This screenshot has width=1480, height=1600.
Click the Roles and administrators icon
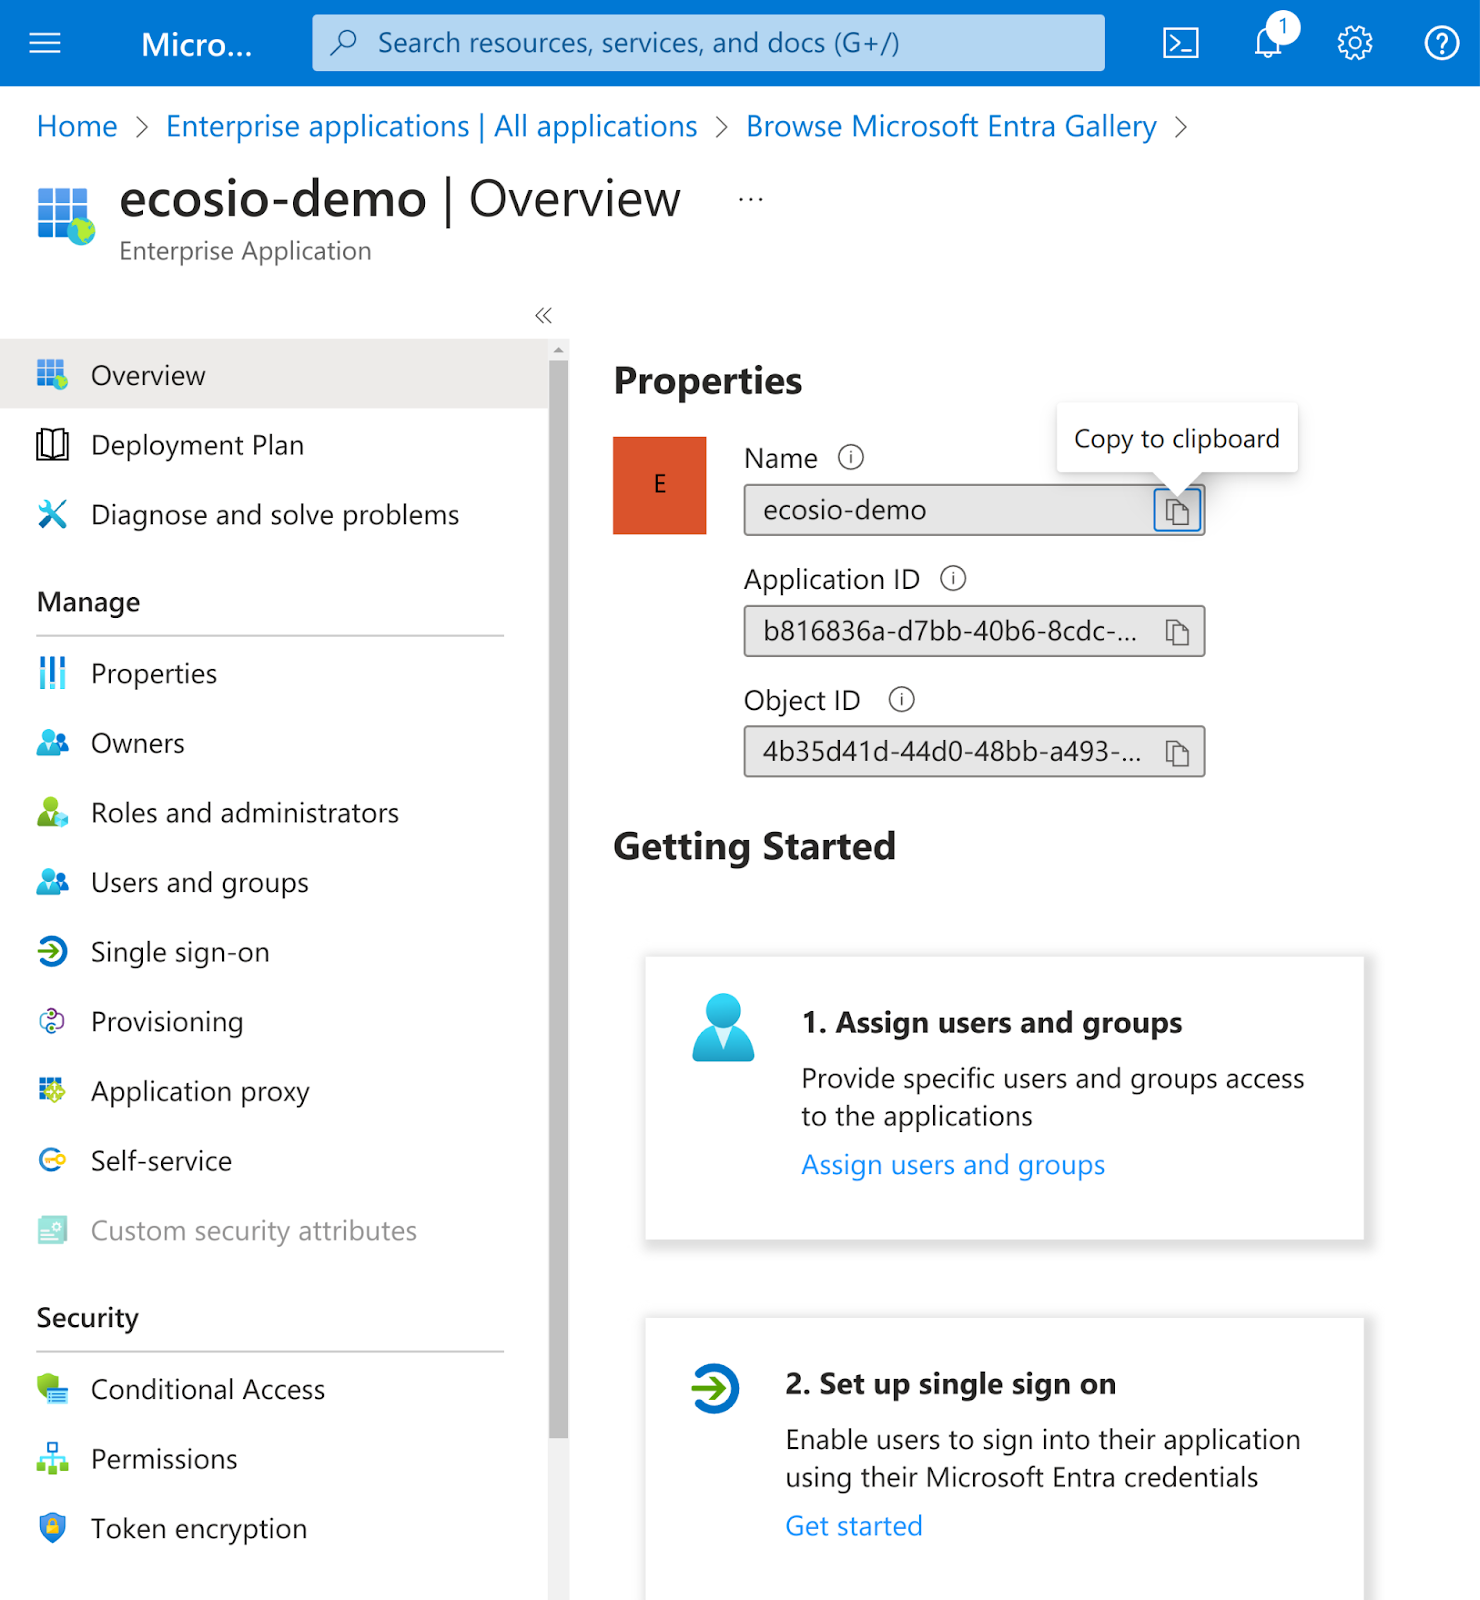[x=53, y=813]
